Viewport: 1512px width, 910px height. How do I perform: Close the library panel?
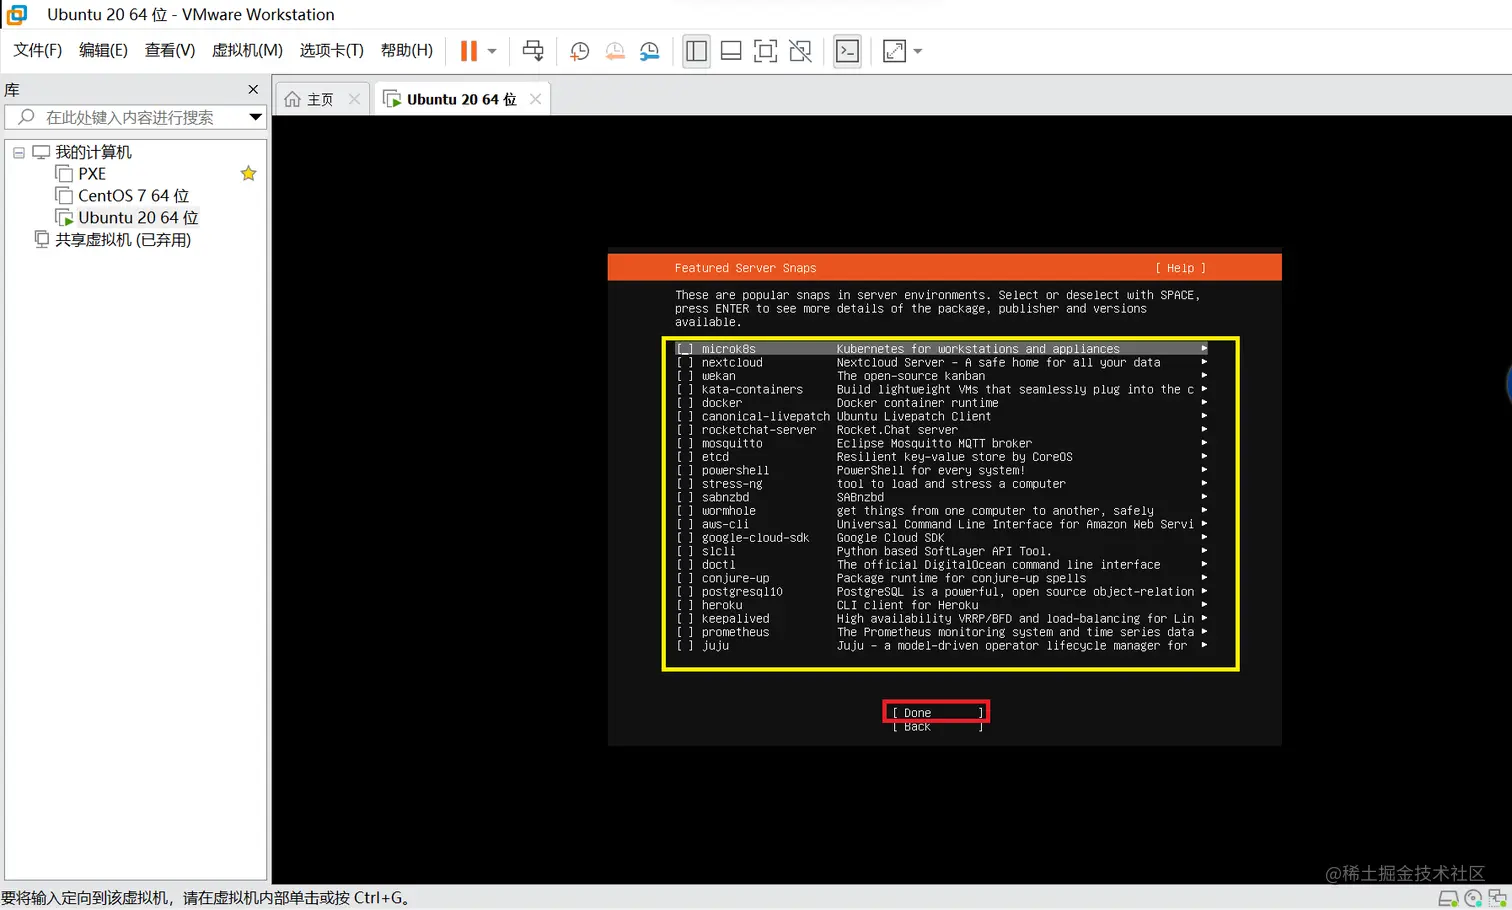click(x=253, y=89)
